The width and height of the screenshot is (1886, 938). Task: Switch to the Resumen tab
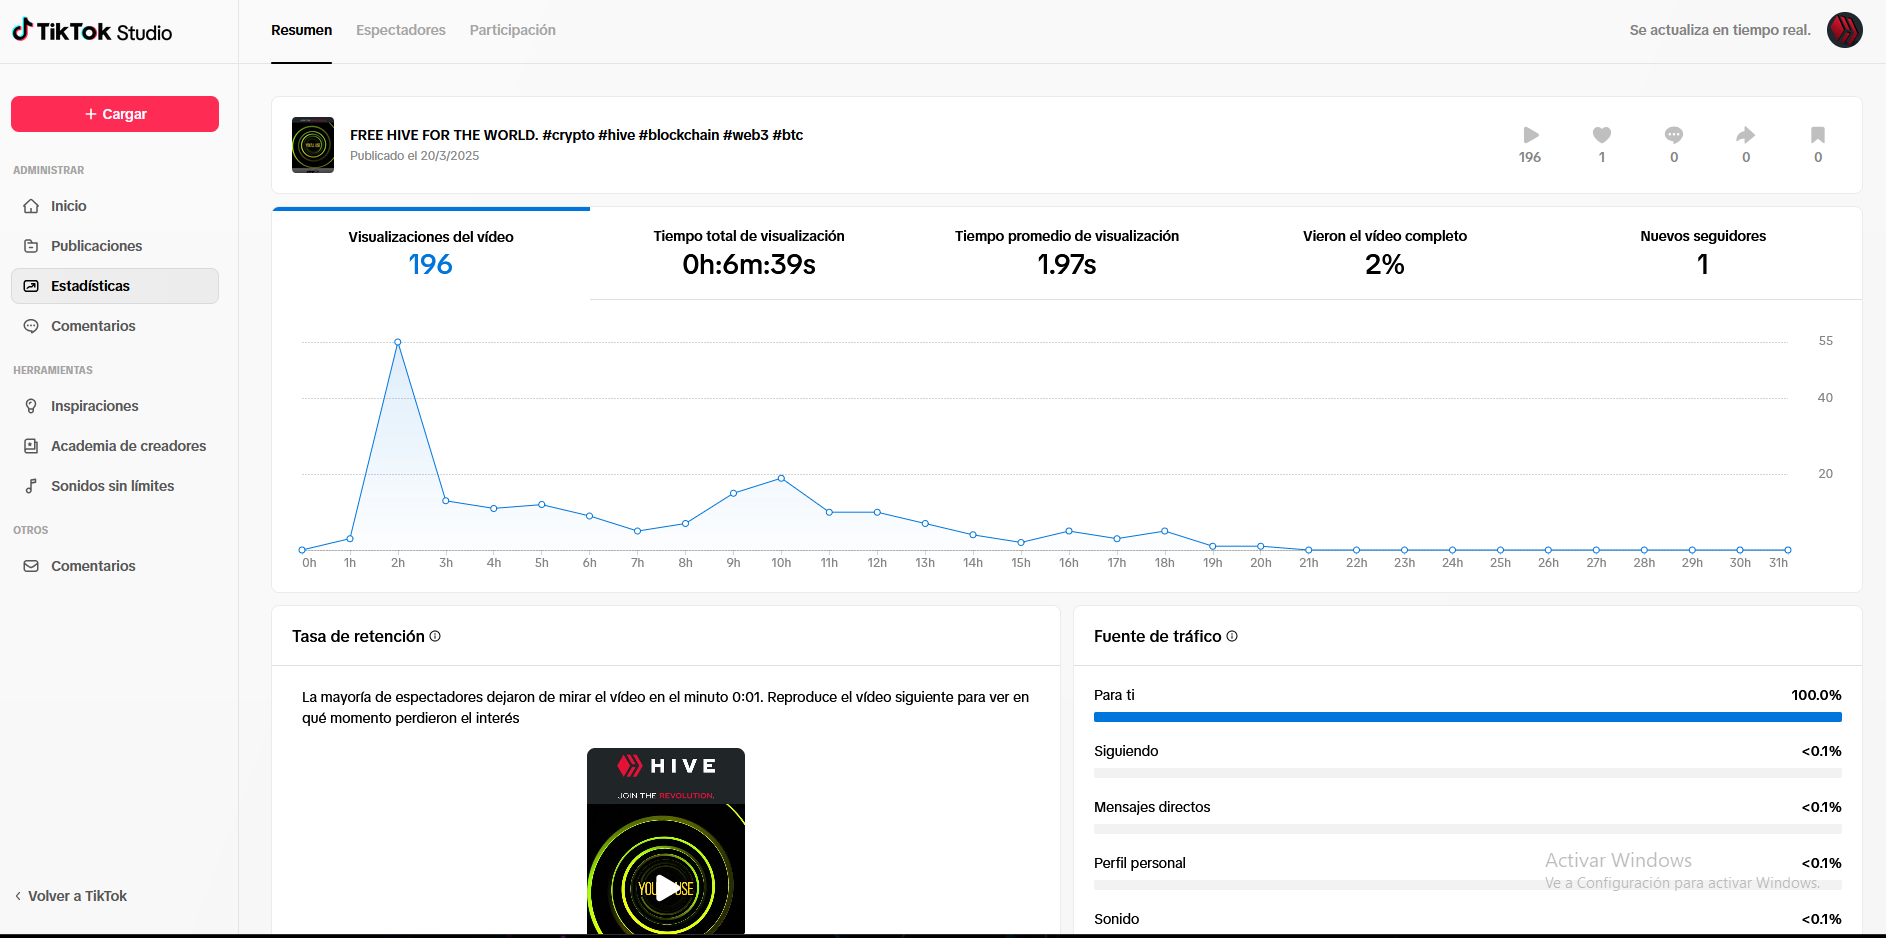(x=301, y=30)
